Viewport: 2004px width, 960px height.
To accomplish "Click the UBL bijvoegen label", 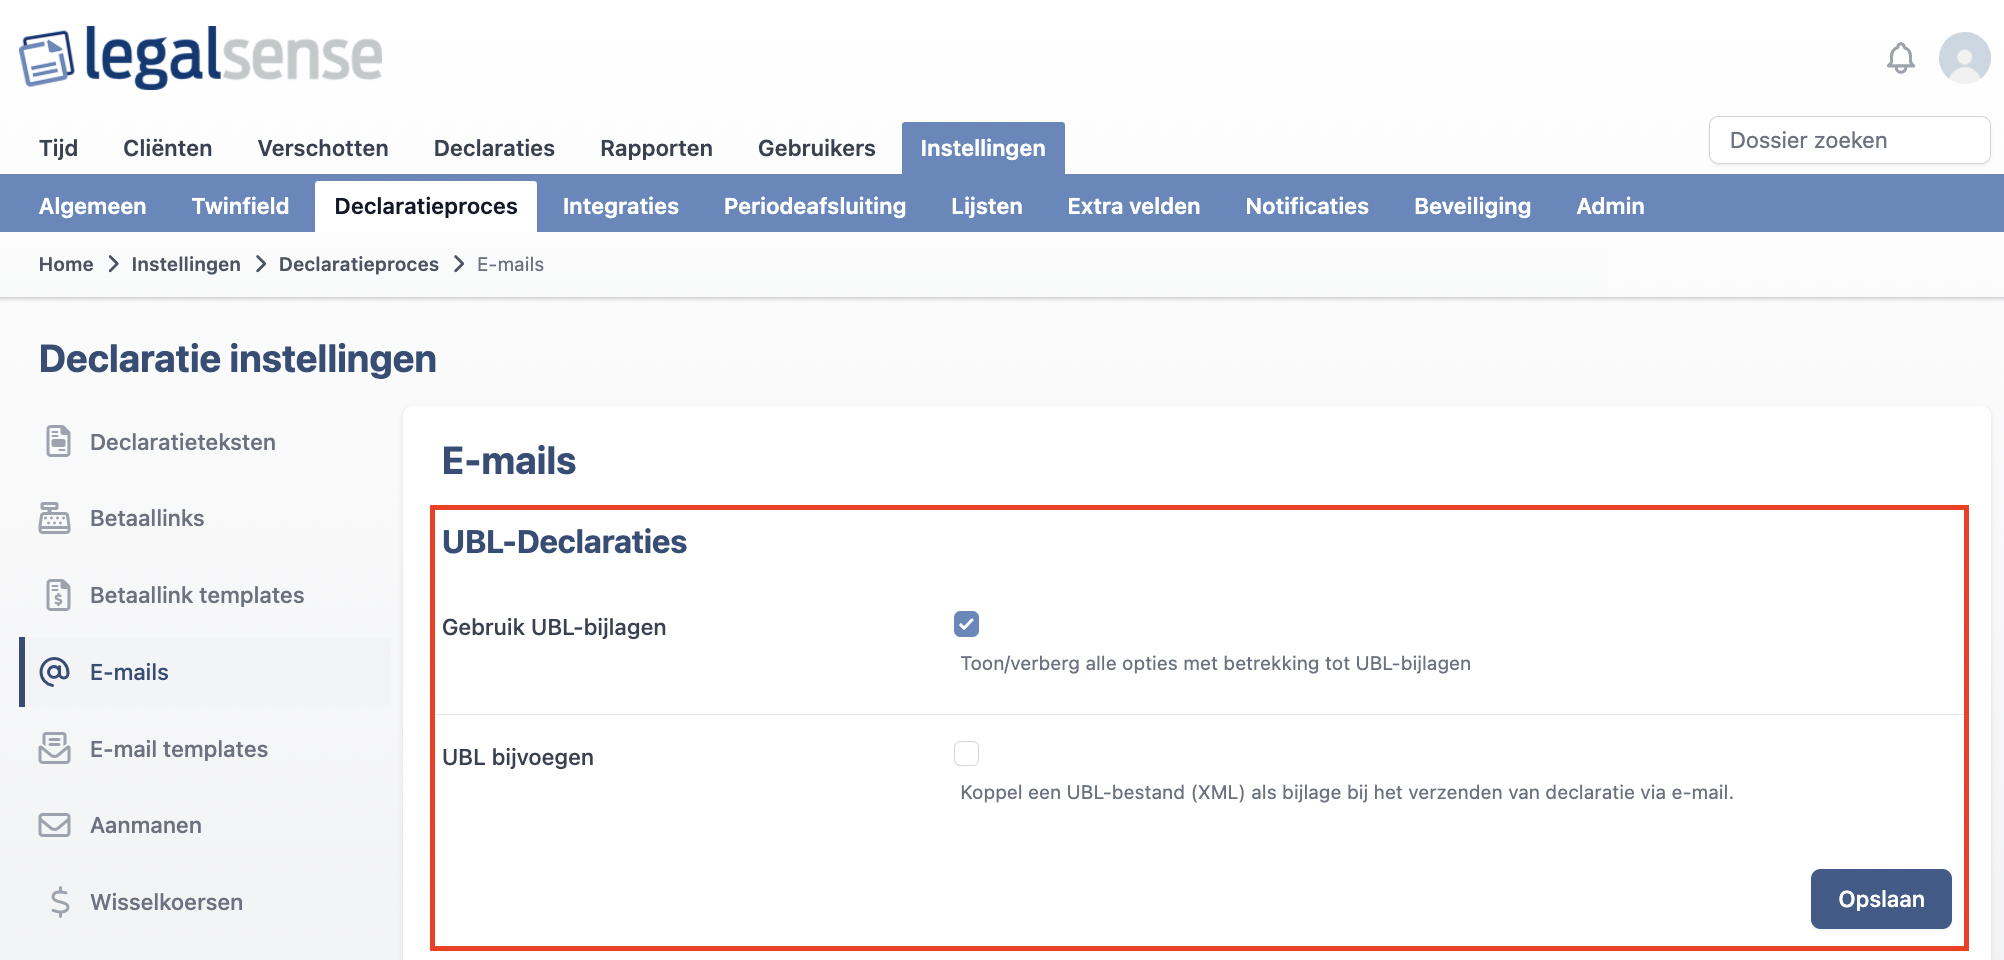I will tap(518, 757).
